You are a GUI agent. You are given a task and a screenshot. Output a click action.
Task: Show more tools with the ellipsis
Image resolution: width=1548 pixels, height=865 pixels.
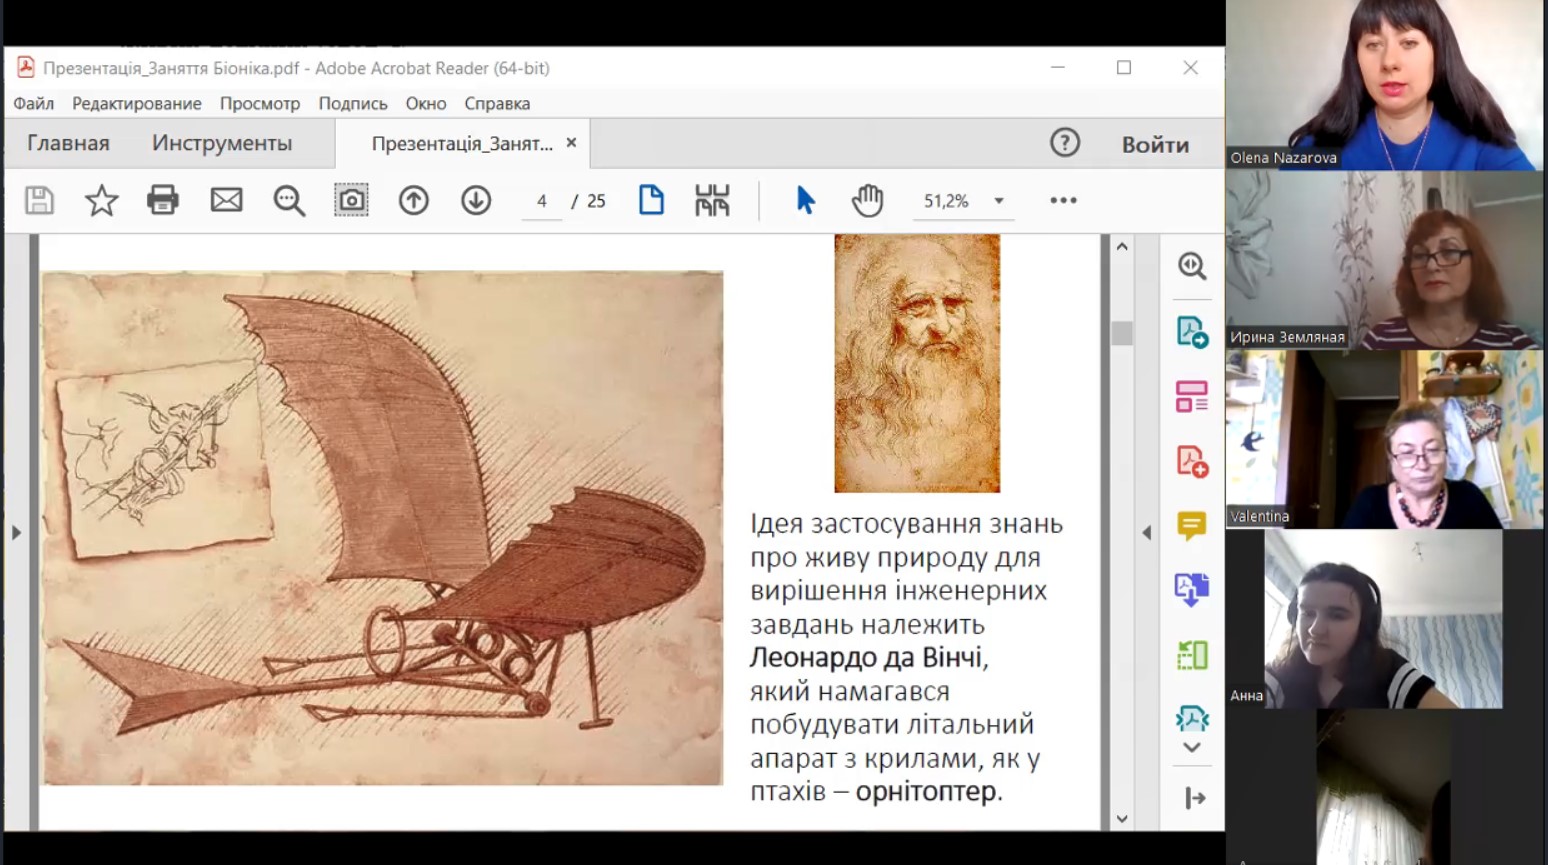coord(1063,201)
